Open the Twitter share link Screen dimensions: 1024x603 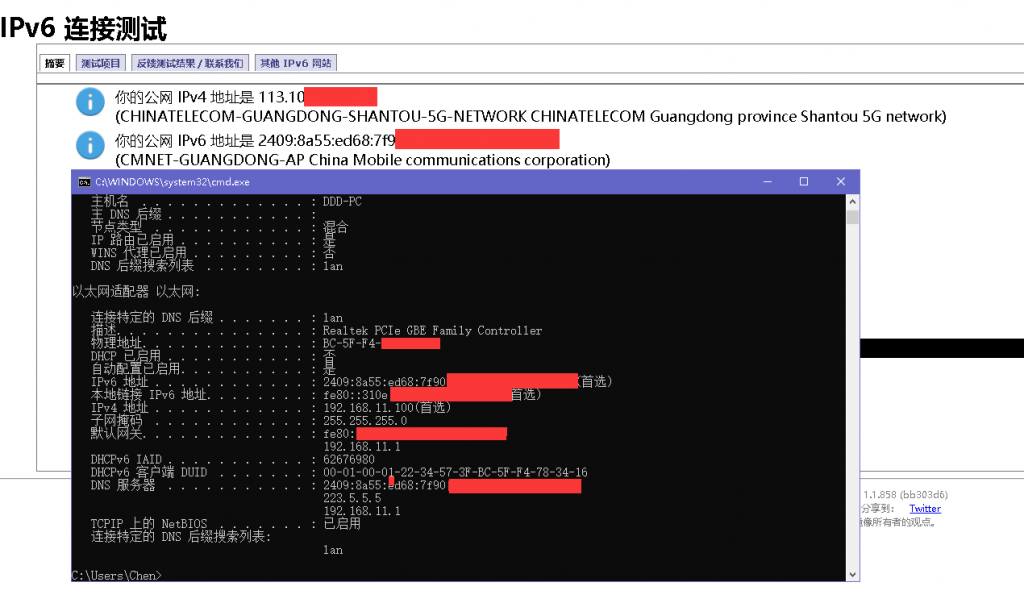(x=924, y=509)
